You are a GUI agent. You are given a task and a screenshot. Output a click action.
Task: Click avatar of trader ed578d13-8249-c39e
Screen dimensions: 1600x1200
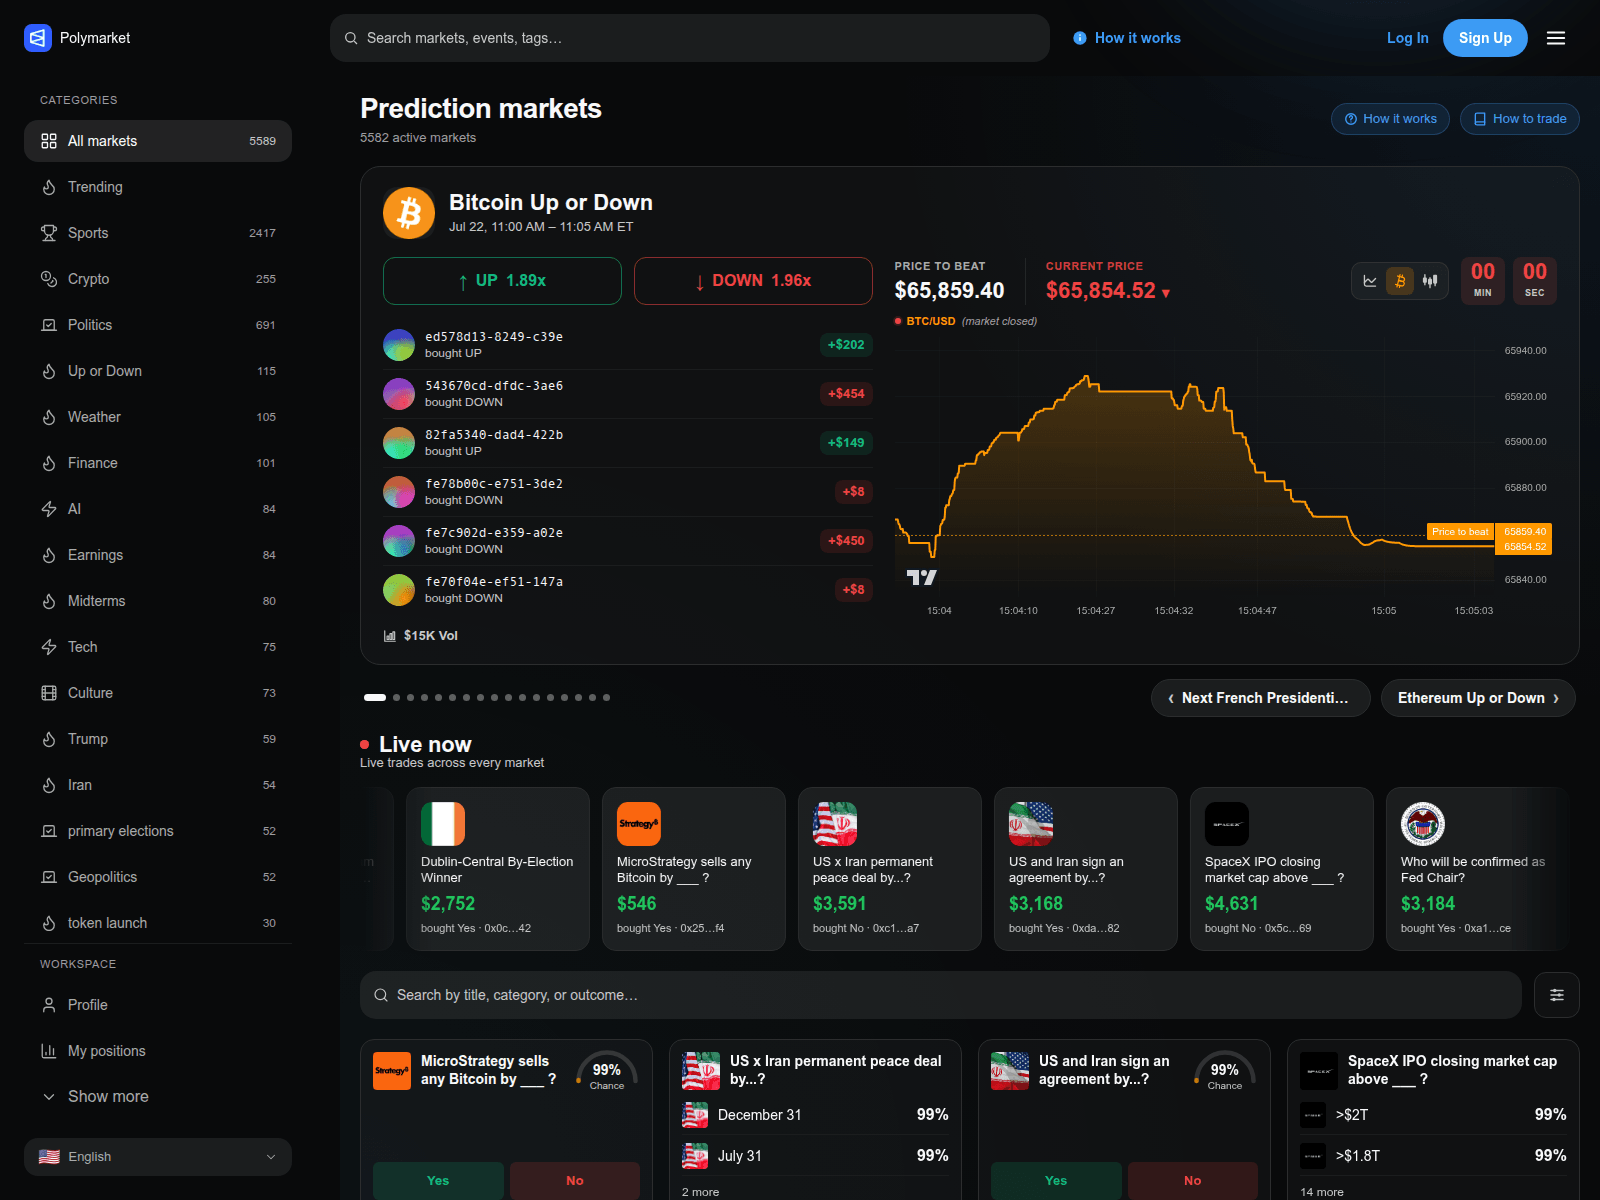tap(399, 345)
